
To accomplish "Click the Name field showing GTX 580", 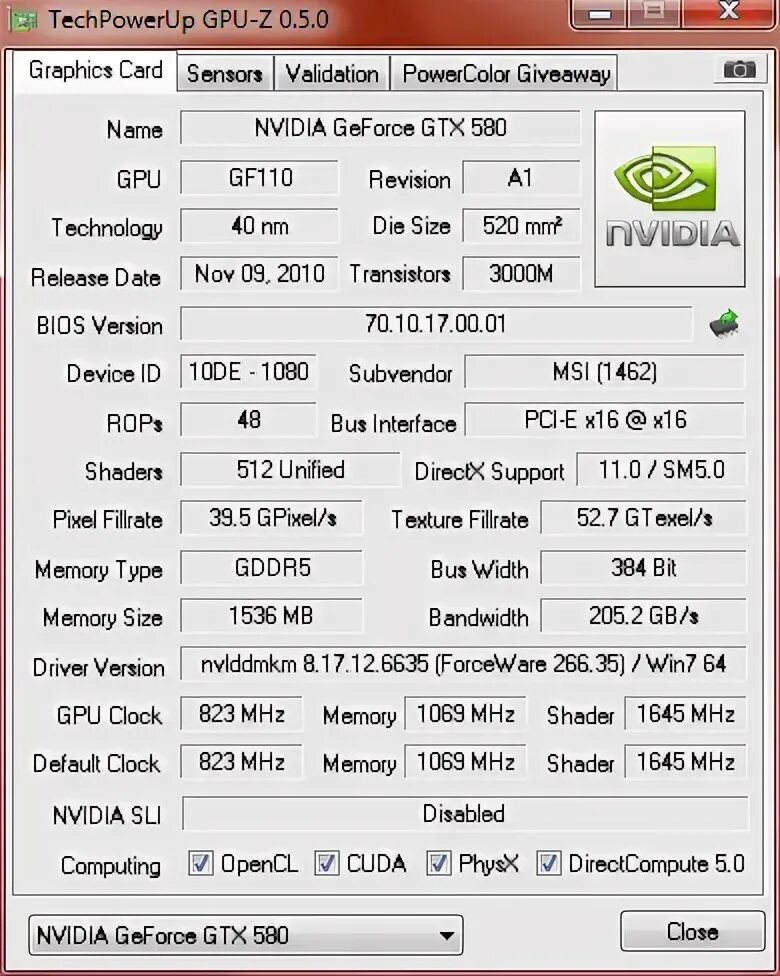I will coord(380,128).
